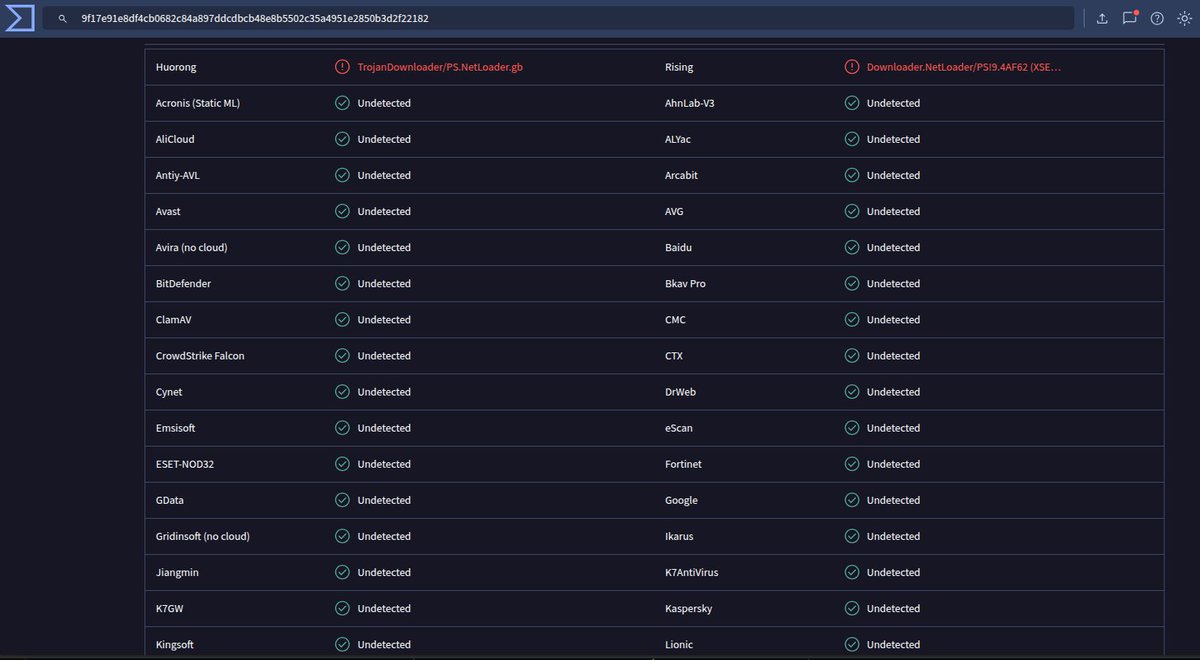Viewport: 1200px width, 660px height.
Task: Click Undetected result for GData
Action: coord(384,500)
